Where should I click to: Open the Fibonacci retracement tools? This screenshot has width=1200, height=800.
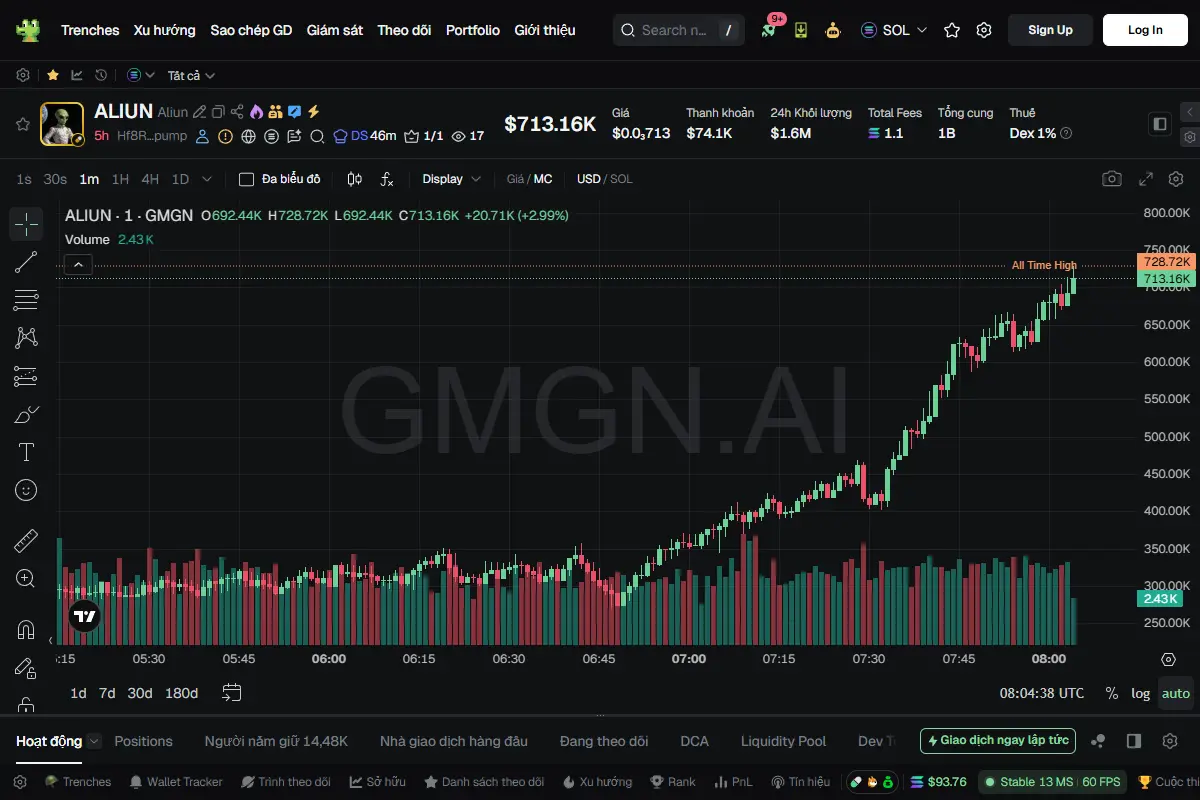[26, 300]
